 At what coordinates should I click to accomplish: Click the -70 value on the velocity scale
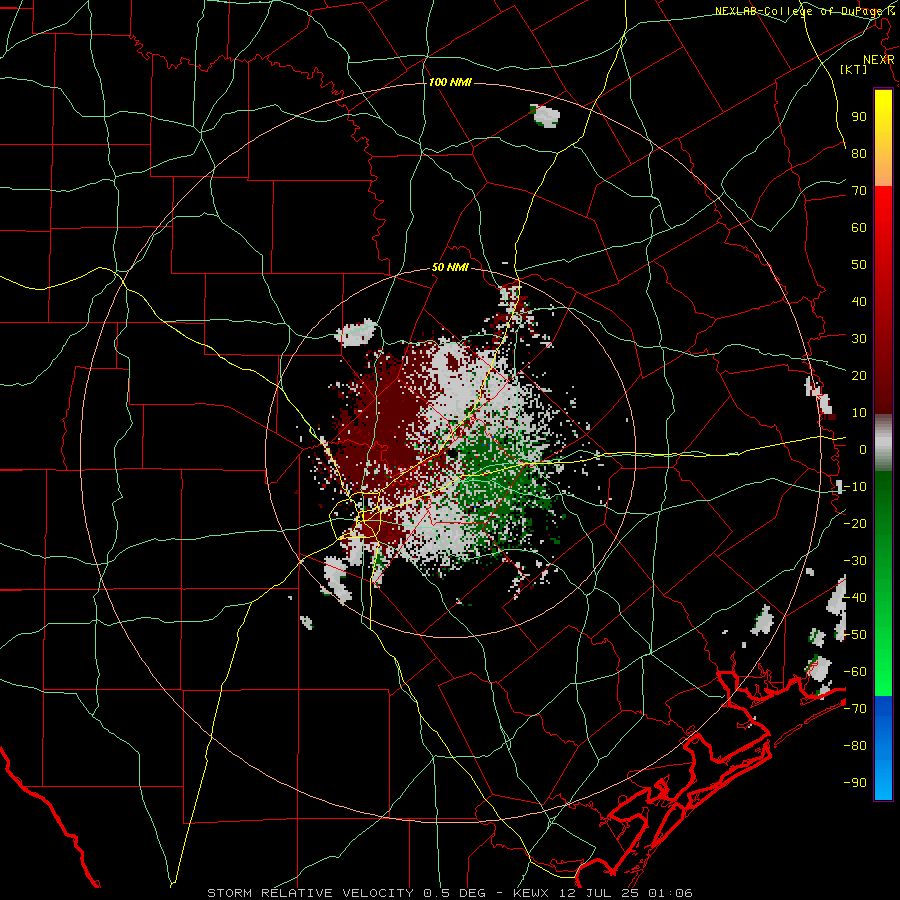pos(855,709)
